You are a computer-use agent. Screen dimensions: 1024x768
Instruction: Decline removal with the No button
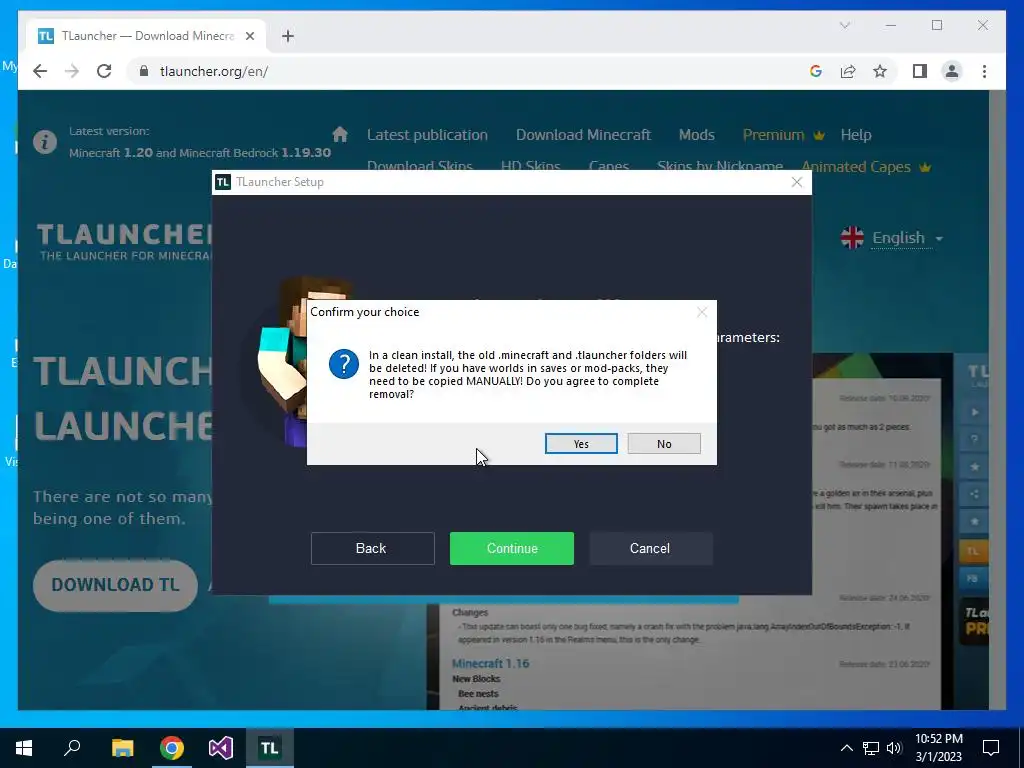point(664,443)
